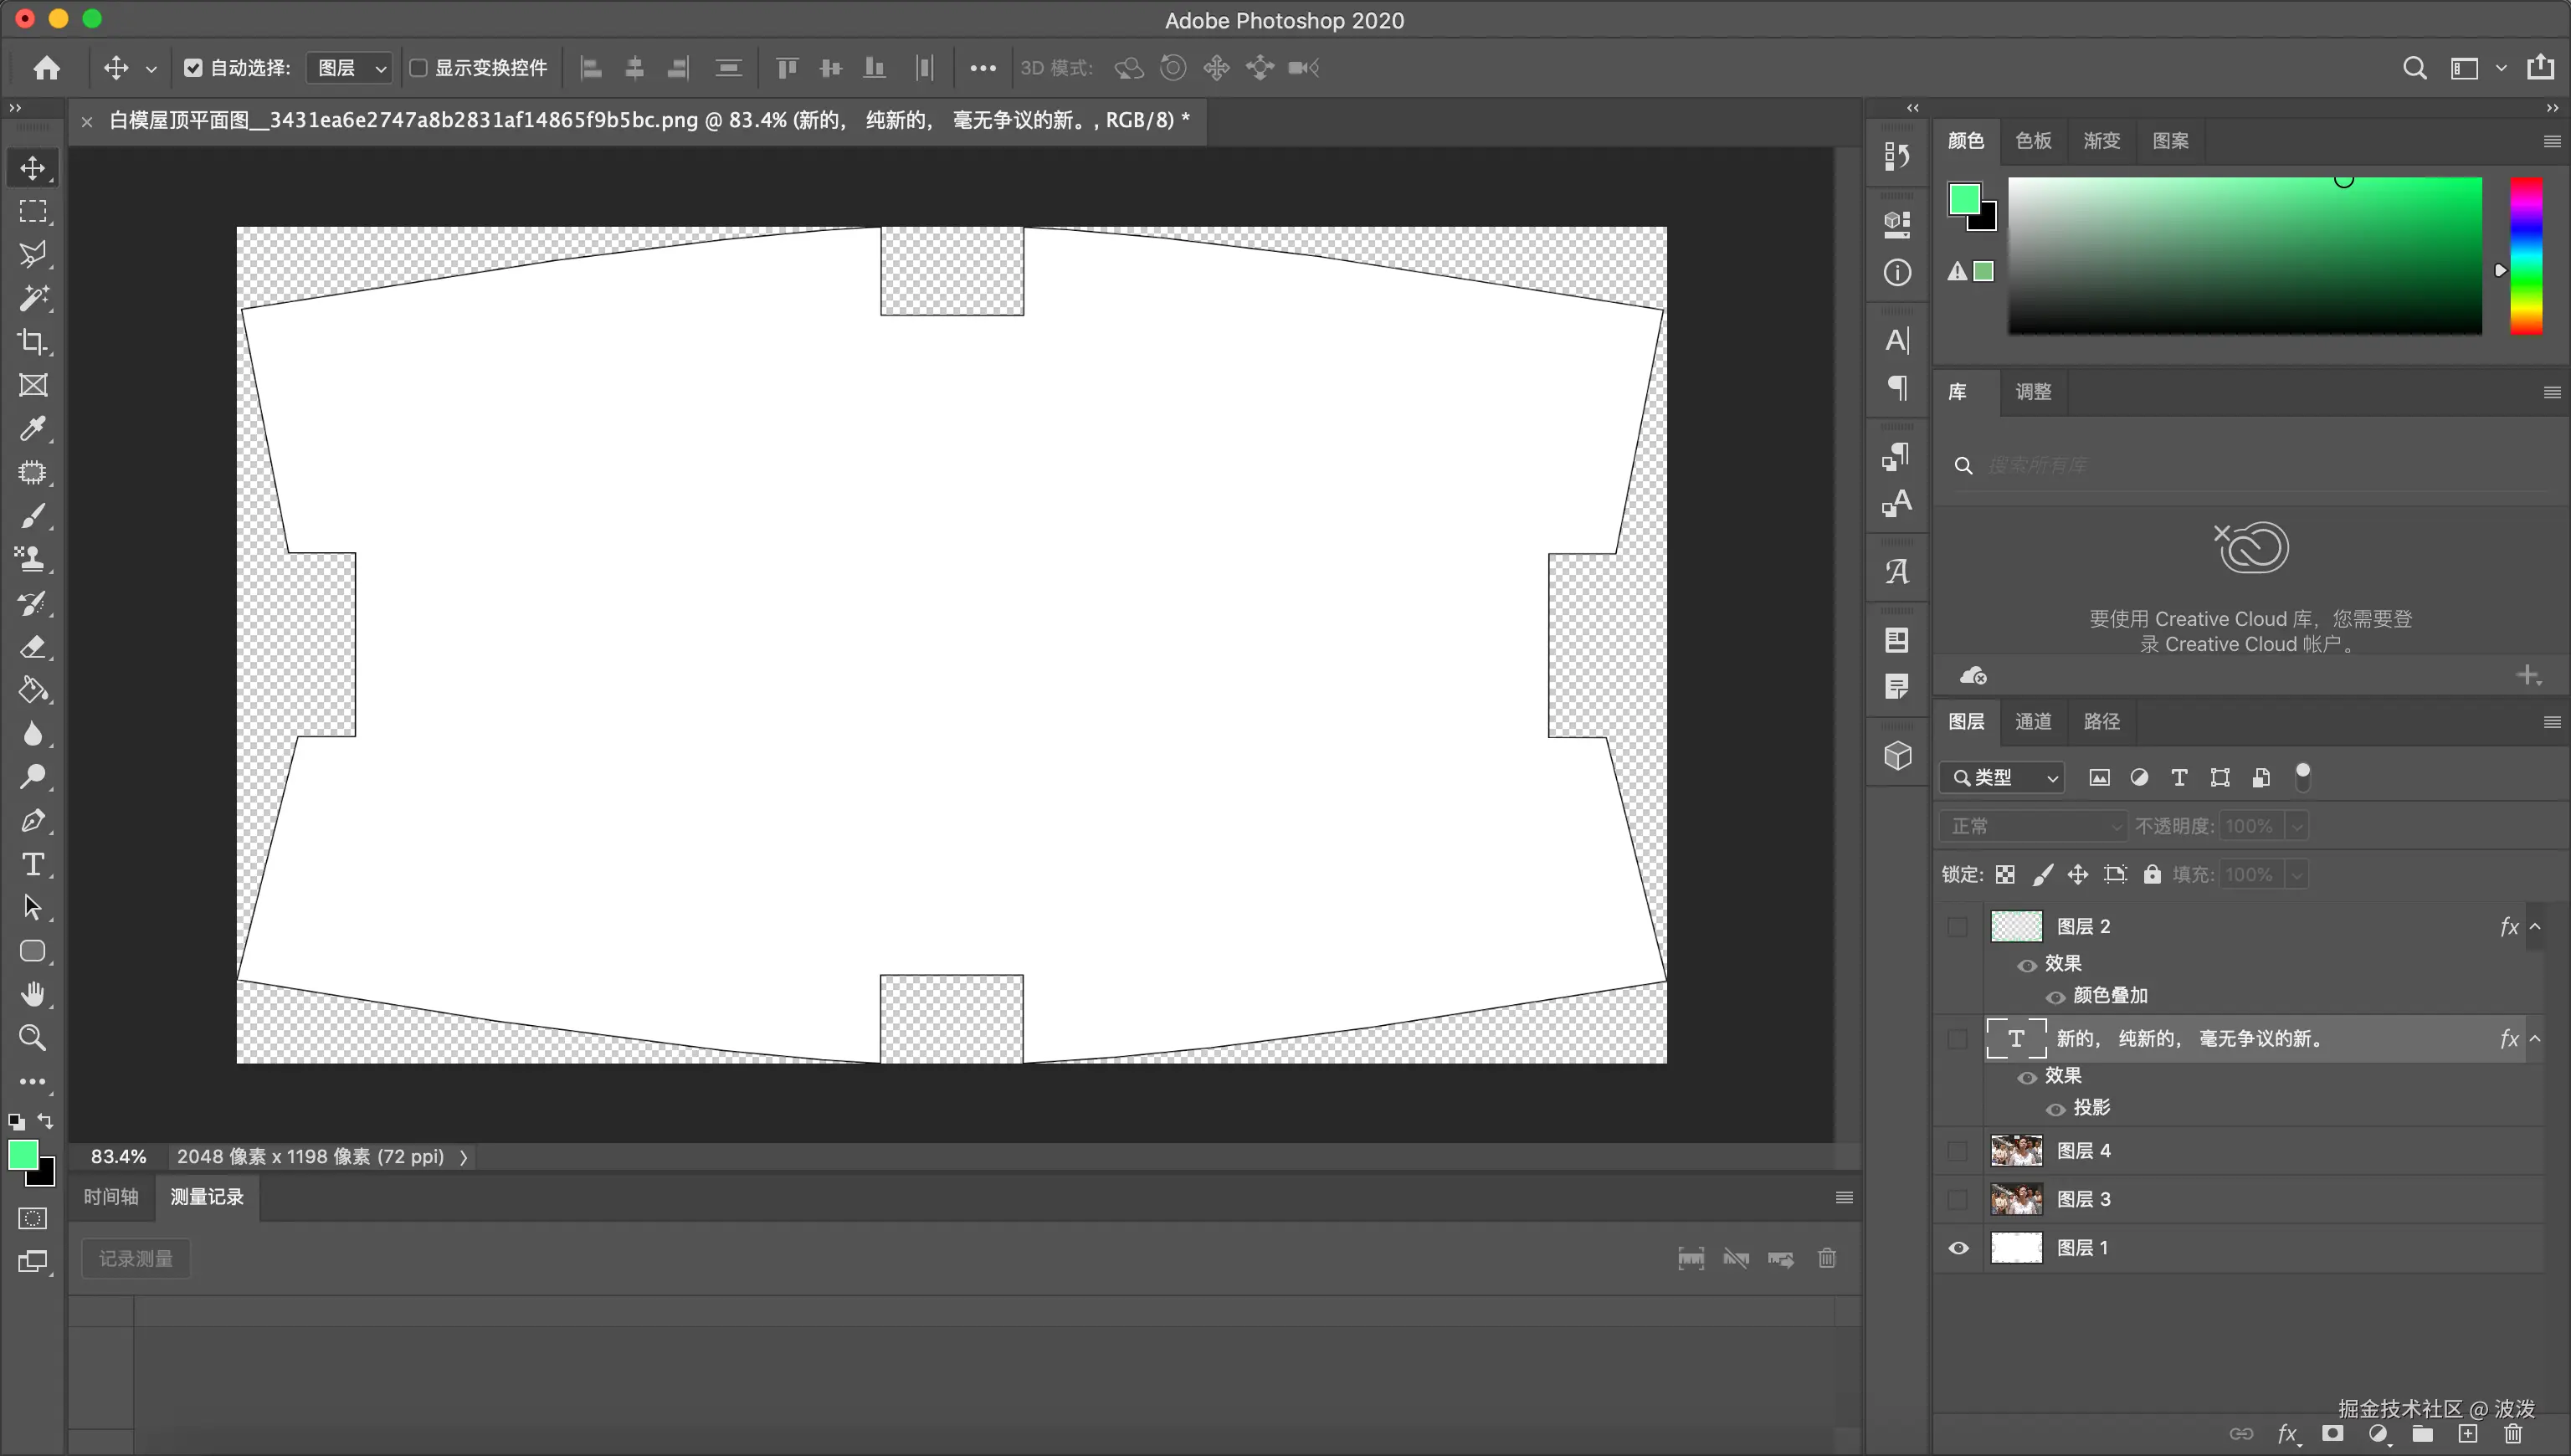Select the Magic Wand tool

click(33, 298)
